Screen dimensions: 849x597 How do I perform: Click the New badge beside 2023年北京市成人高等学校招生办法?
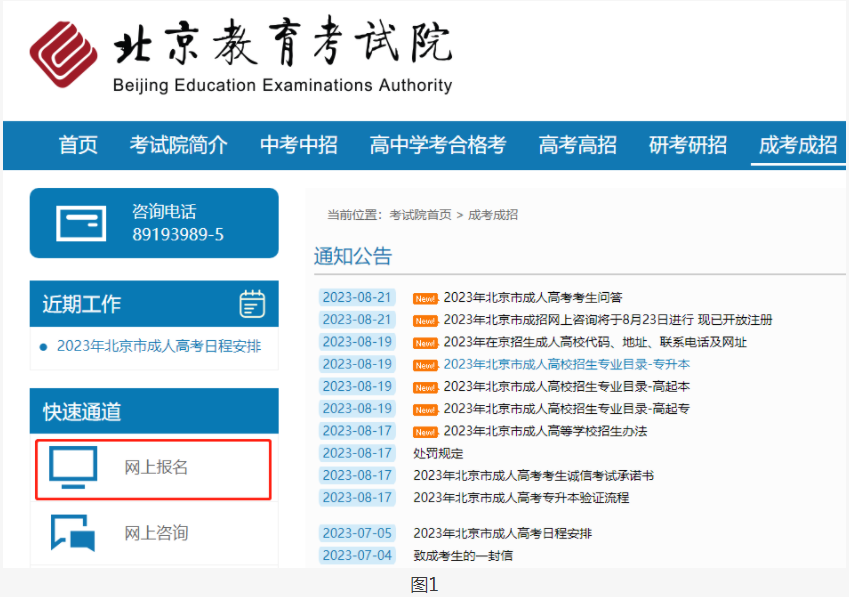click(x=425, y=430)
